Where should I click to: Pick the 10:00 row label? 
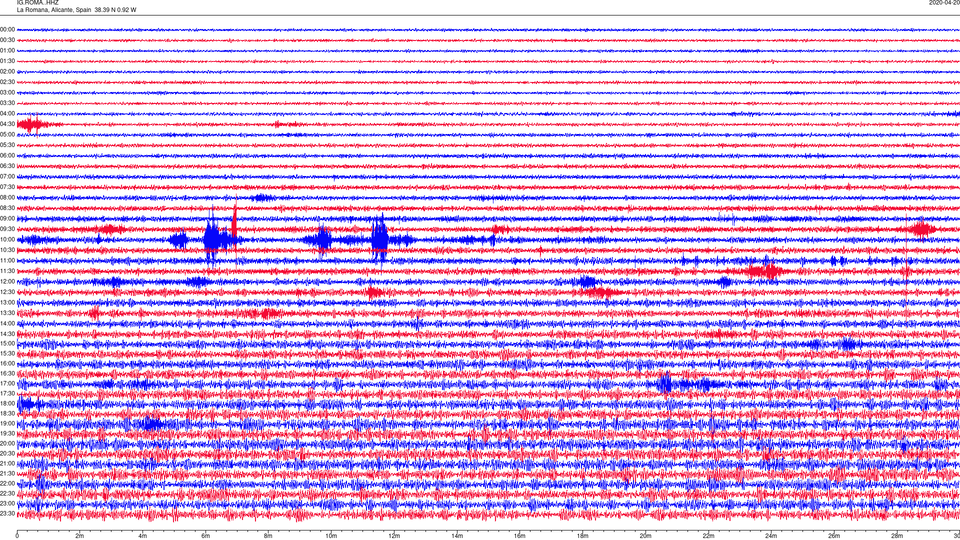[x=7, y=239]
